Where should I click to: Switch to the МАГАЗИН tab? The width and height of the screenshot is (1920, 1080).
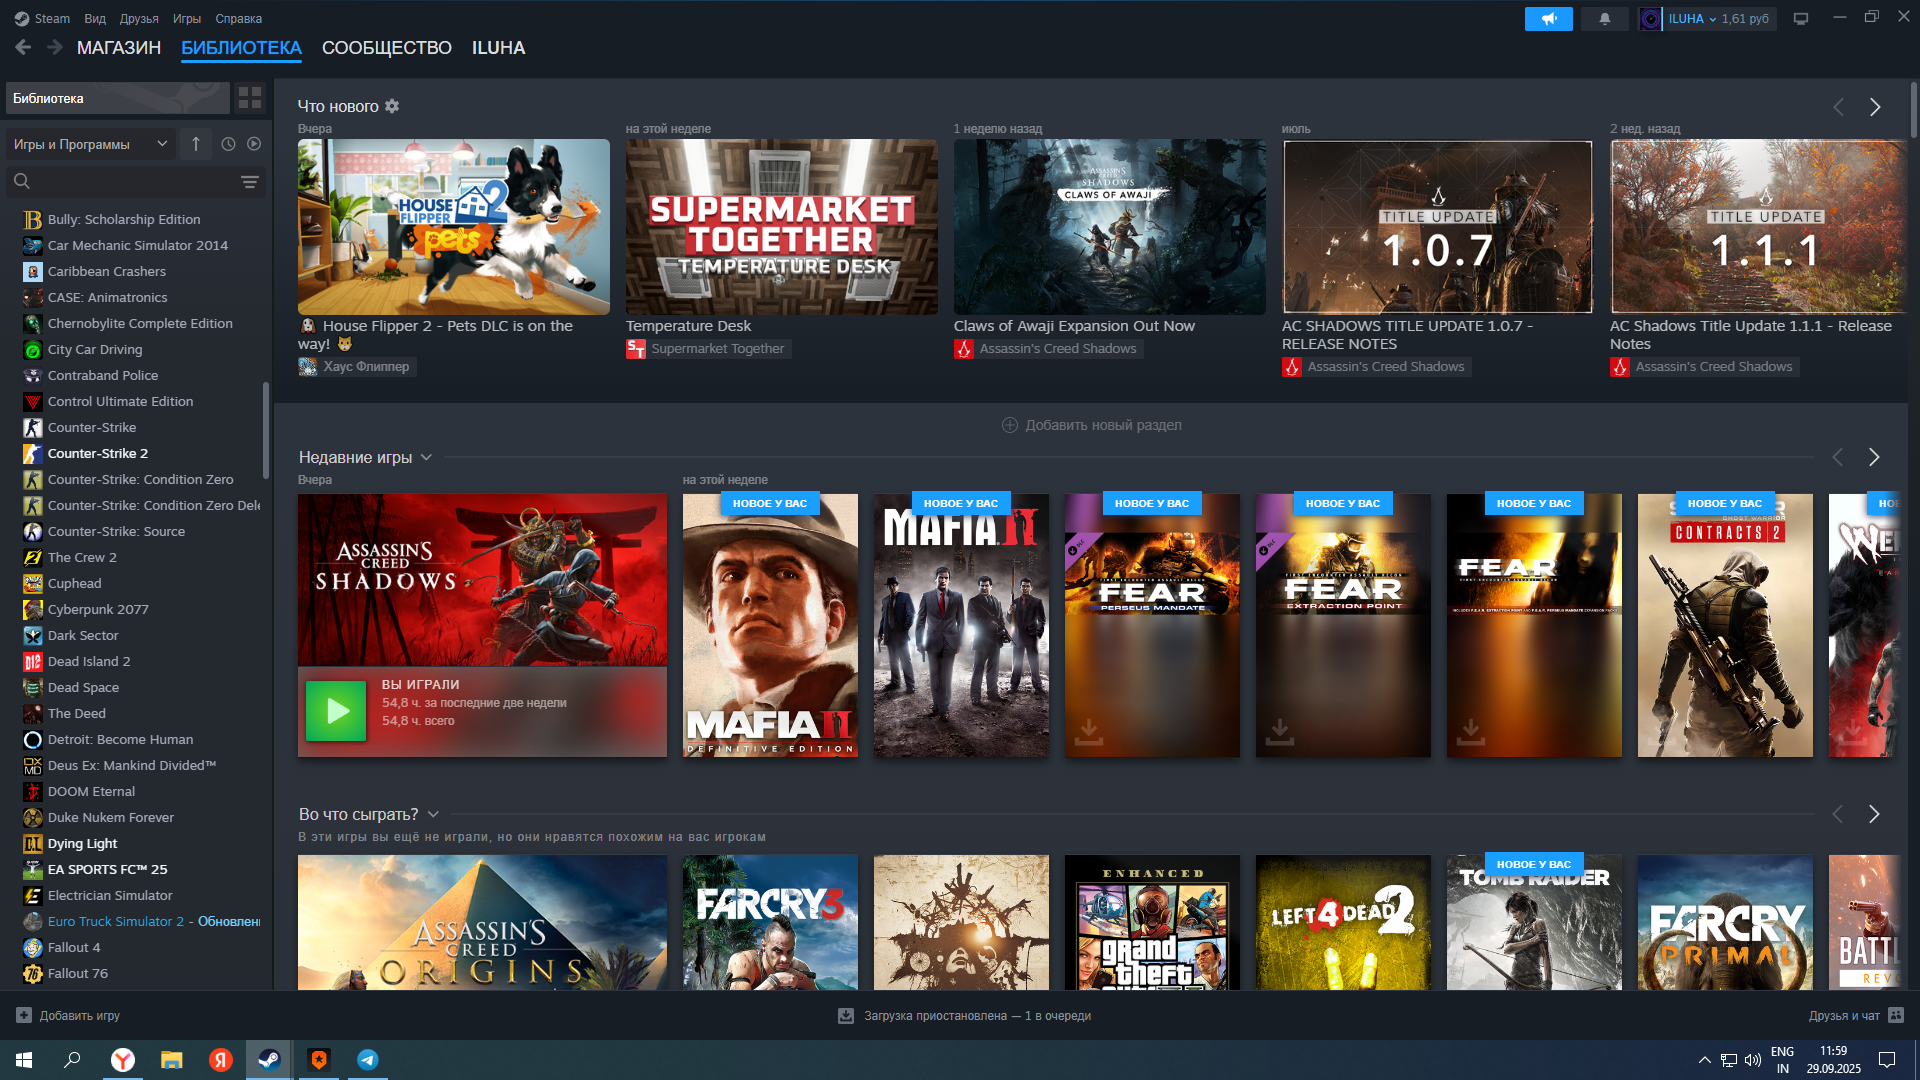coord(119,48)
